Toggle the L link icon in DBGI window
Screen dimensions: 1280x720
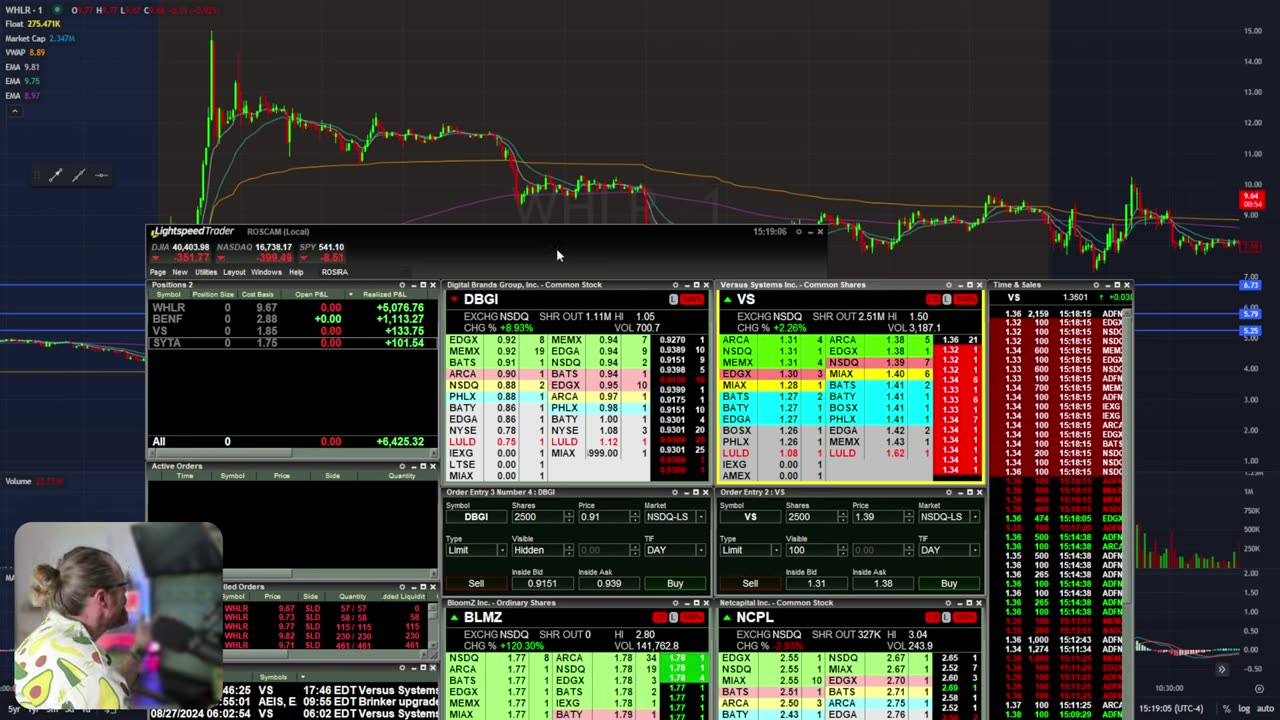tap(673, 300)
